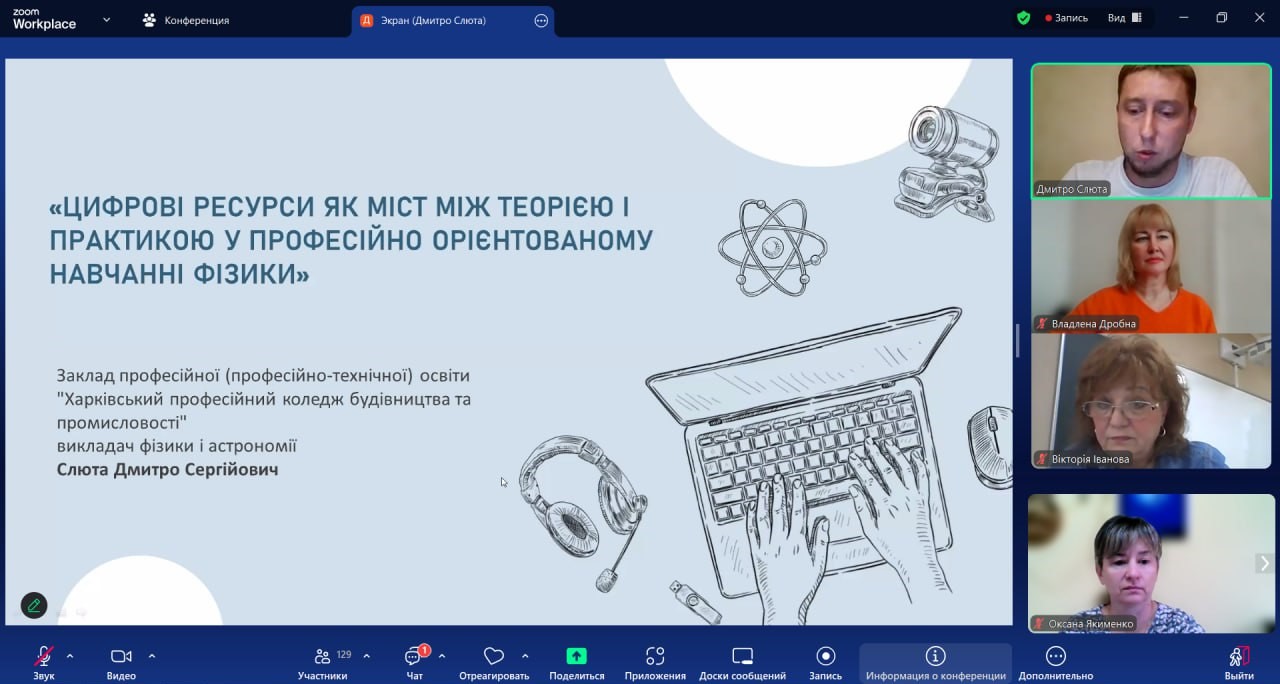1280x684 pixels.
Task: Open the Вид view layout button
Action: 1124,18
